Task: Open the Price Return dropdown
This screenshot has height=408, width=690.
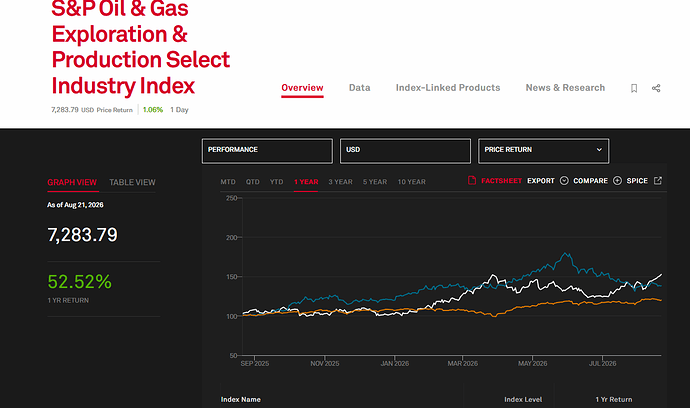Action: pyautogui.click(x=543, y=151)
